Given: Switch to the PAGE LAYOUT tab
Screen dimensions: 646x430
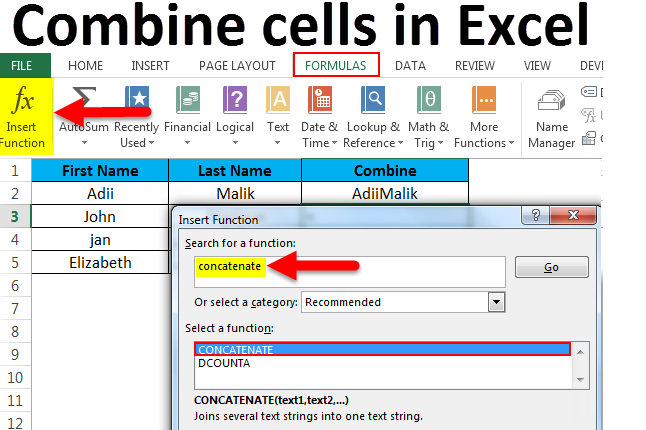Looking at the screenshot, I should [237, 65].
